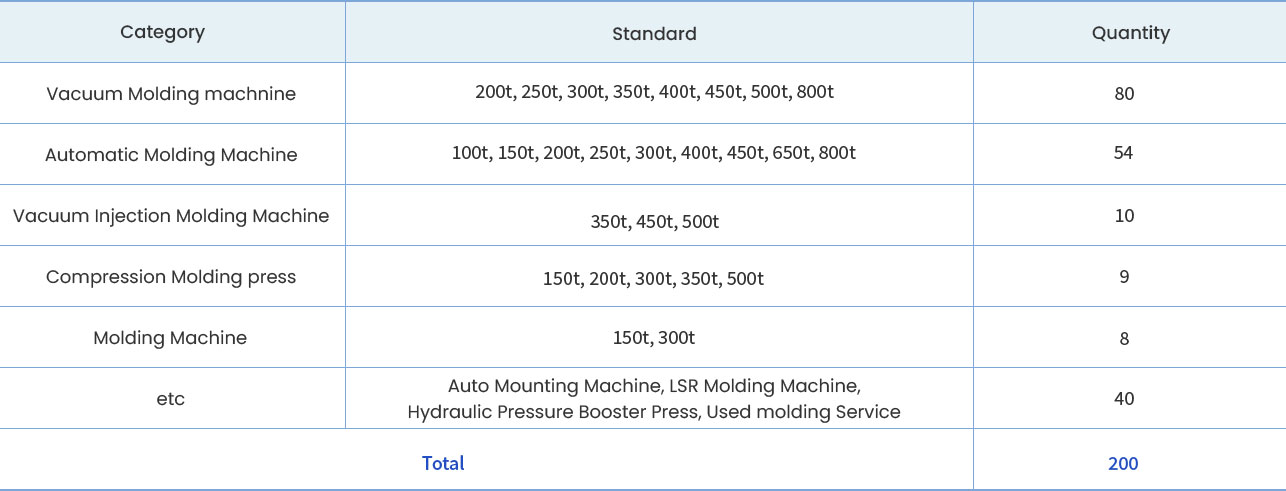The image size is (1286, 491).
Task: Click the 350t, 450t, 500t standard cell
Action: (x=655, y=222)
